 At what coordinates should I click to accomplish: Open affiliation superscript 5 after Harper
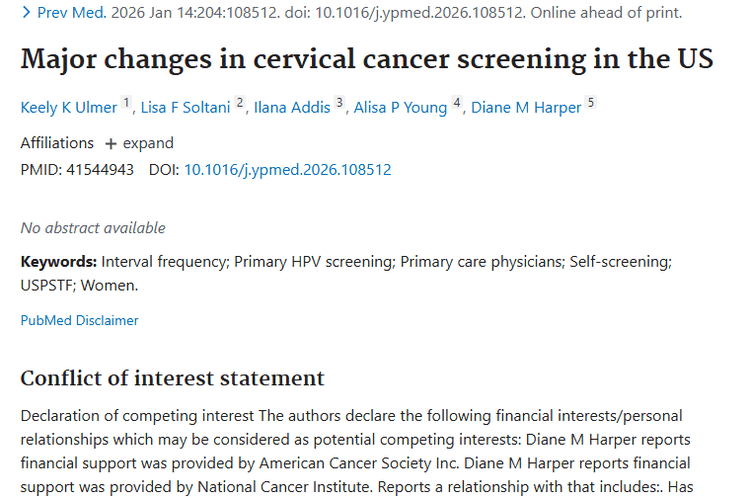590,103
